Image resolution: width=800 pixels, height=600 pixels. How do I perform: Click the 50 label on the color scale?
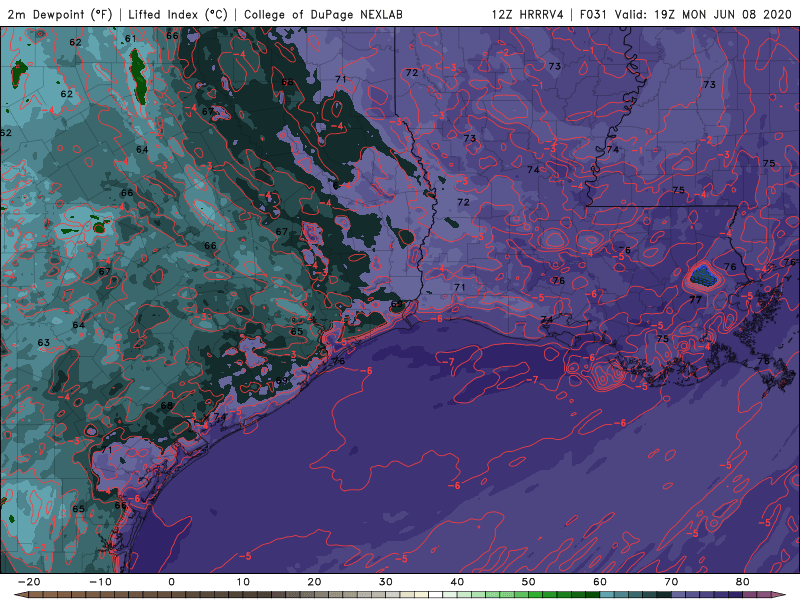click(x=529, y=582)
